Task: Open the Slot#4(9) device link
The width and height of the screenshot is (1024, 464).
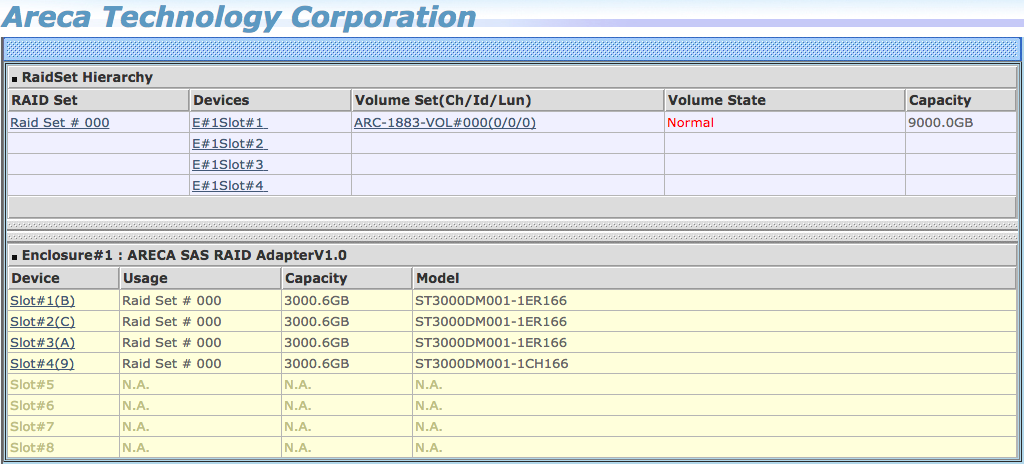Action: tap(42, 363)
